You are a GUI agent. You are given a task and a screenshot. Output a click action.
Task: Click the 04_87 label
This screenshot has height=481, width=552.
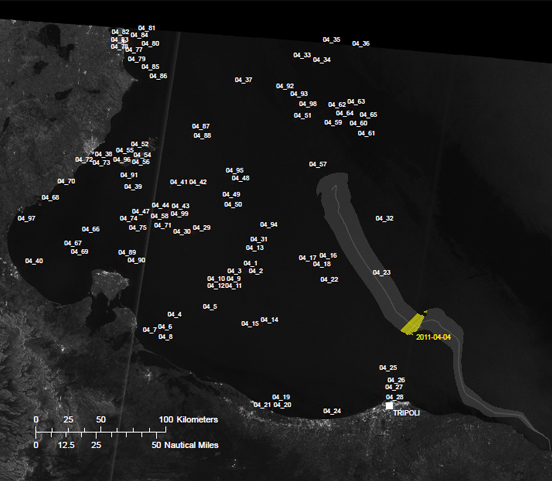tap(201, 126)
